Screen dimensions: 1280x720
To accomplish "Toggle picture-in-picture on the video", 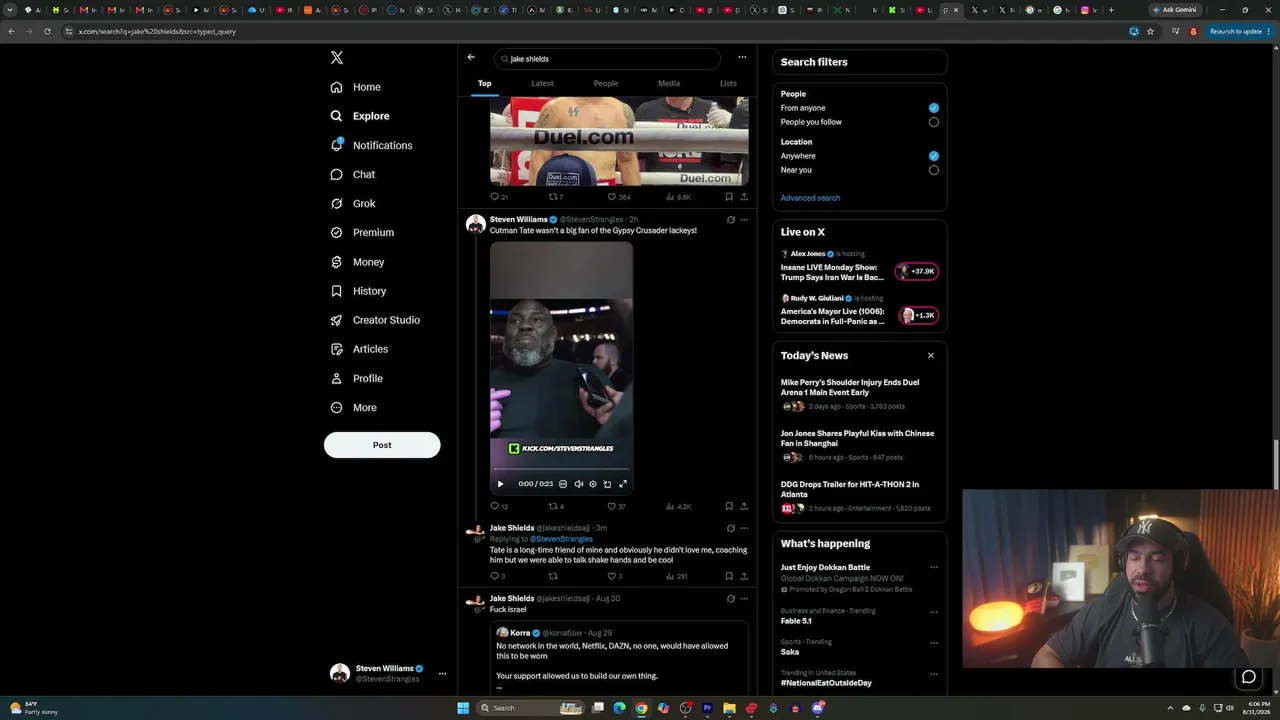I will pyautogui.click(x=607, y=484).
